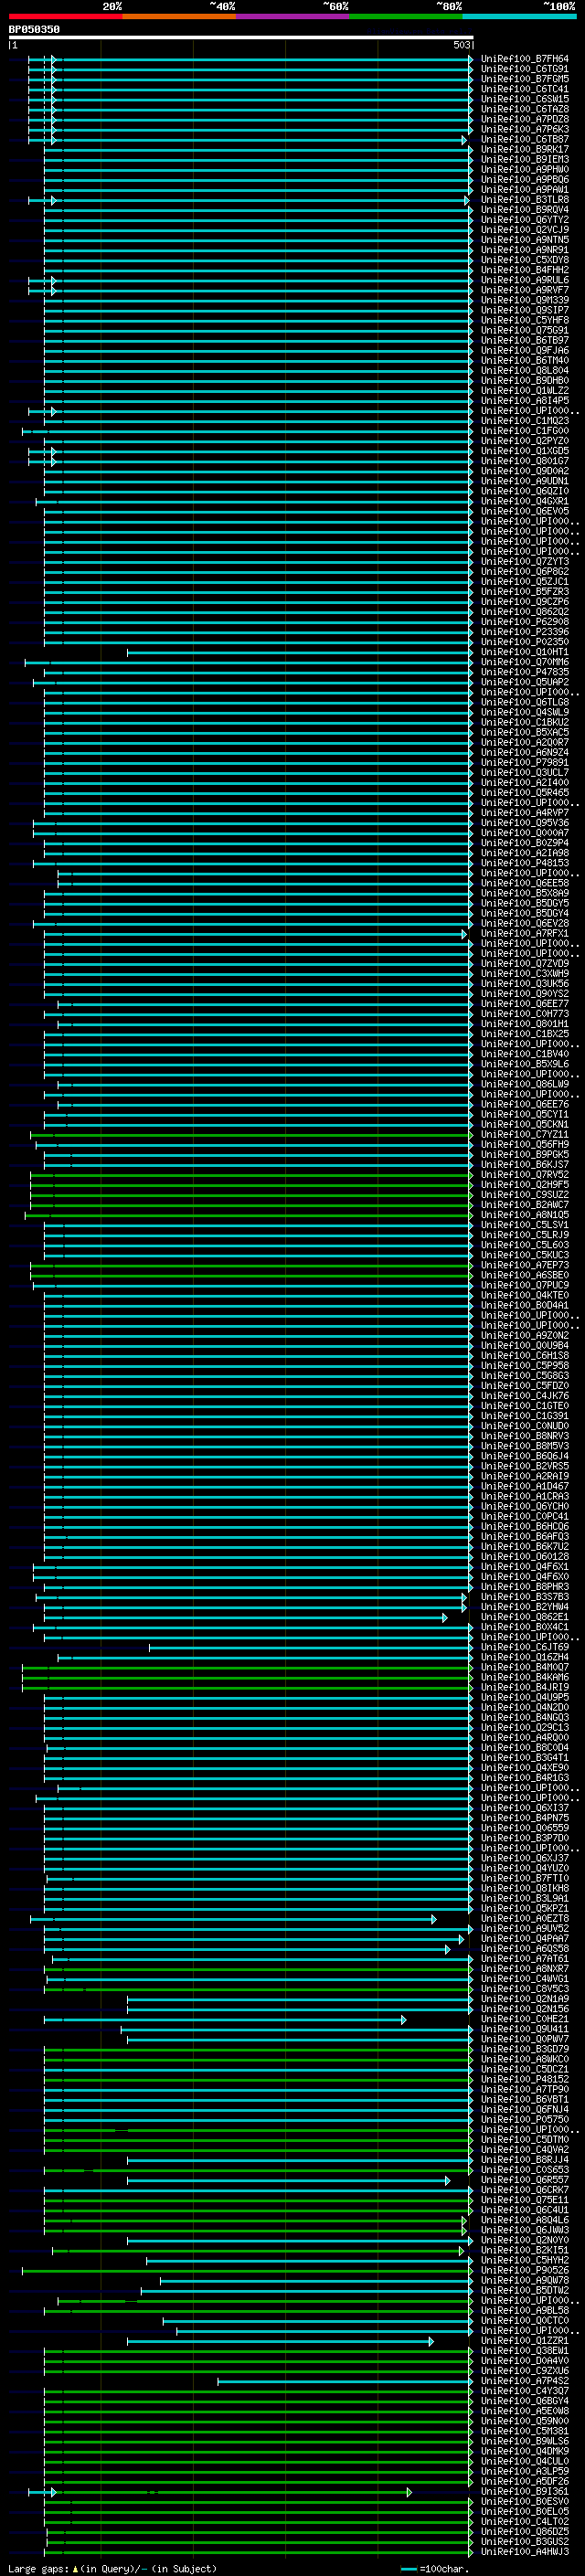Click the white query sequence bar
585x2576 pixels.
[x=240, y=37]
